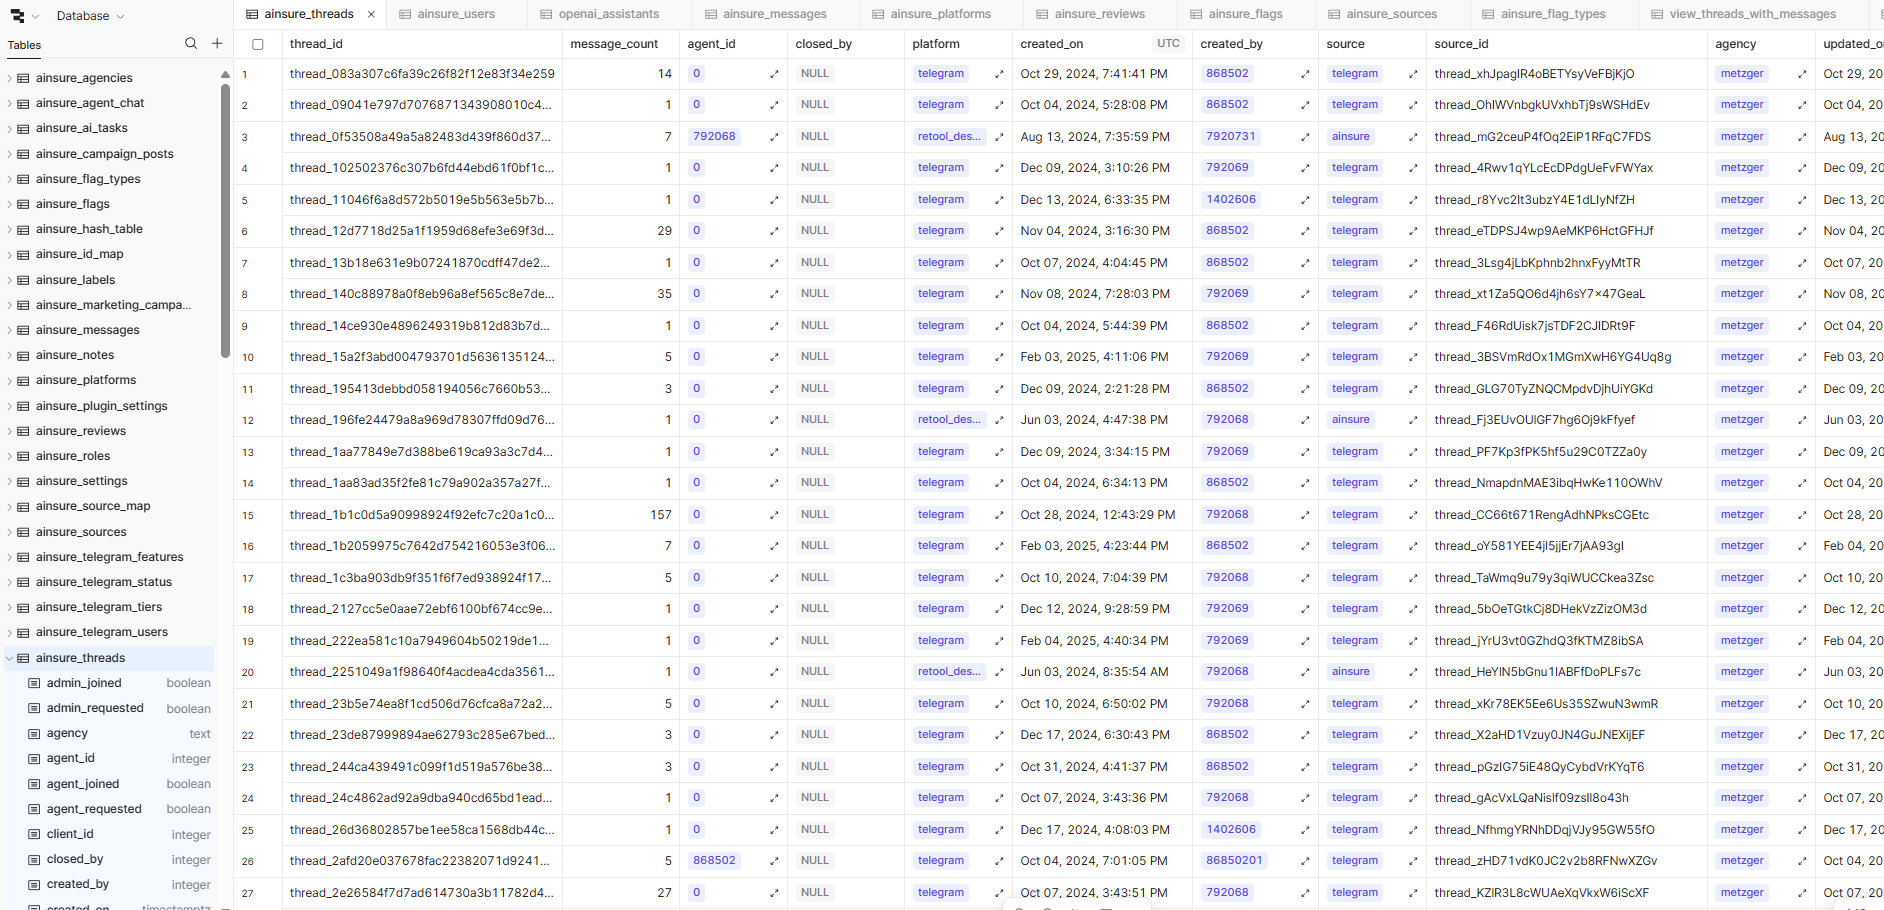The width and height of the screenshot is (1884, 910).
Task: Click created_by value 7920731 in row 3
Action: (x=1230, y=137)
